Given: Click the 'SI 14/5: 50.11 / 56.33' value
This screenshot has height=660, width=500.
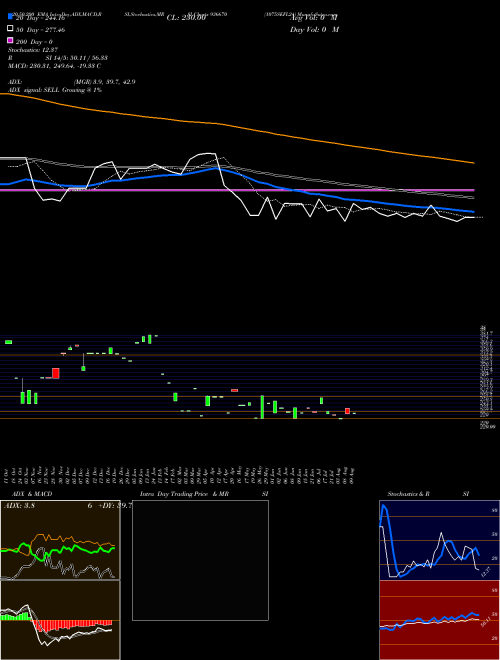Looking at the screenshot, I should (x=77, y=58).
